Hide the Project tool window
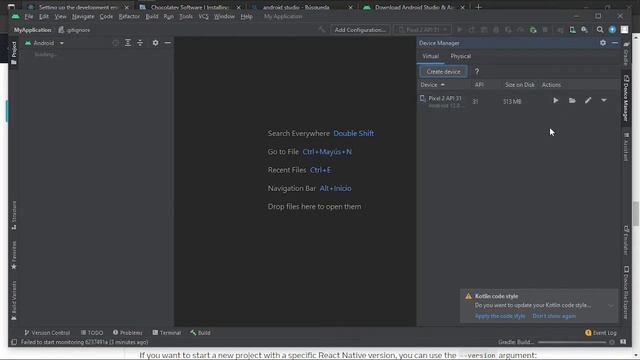640x360 pixels. click(167, 43)
